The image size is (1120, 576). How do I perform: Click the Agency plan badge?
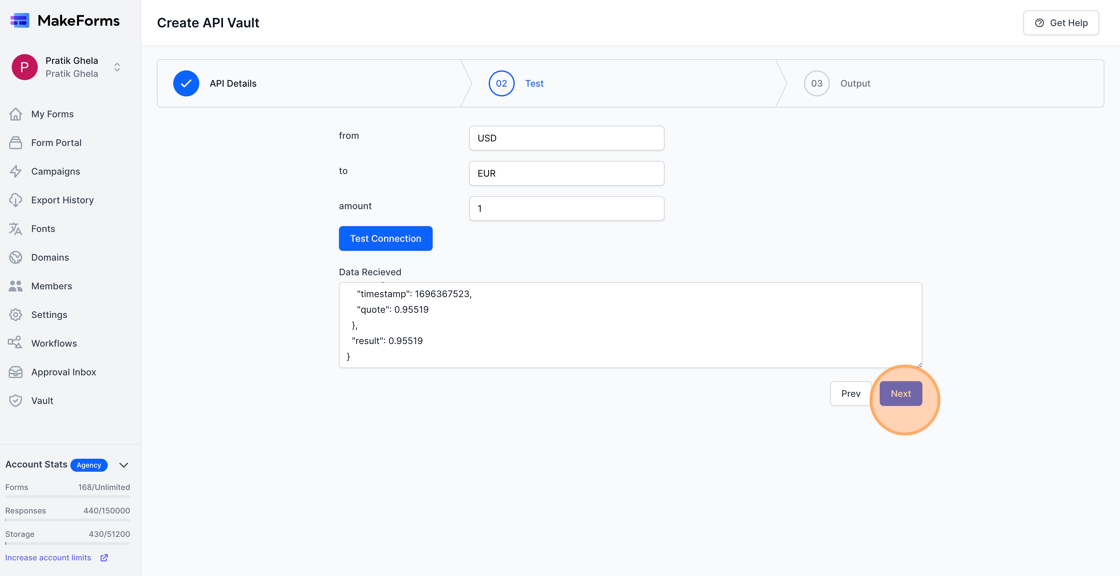89,464
